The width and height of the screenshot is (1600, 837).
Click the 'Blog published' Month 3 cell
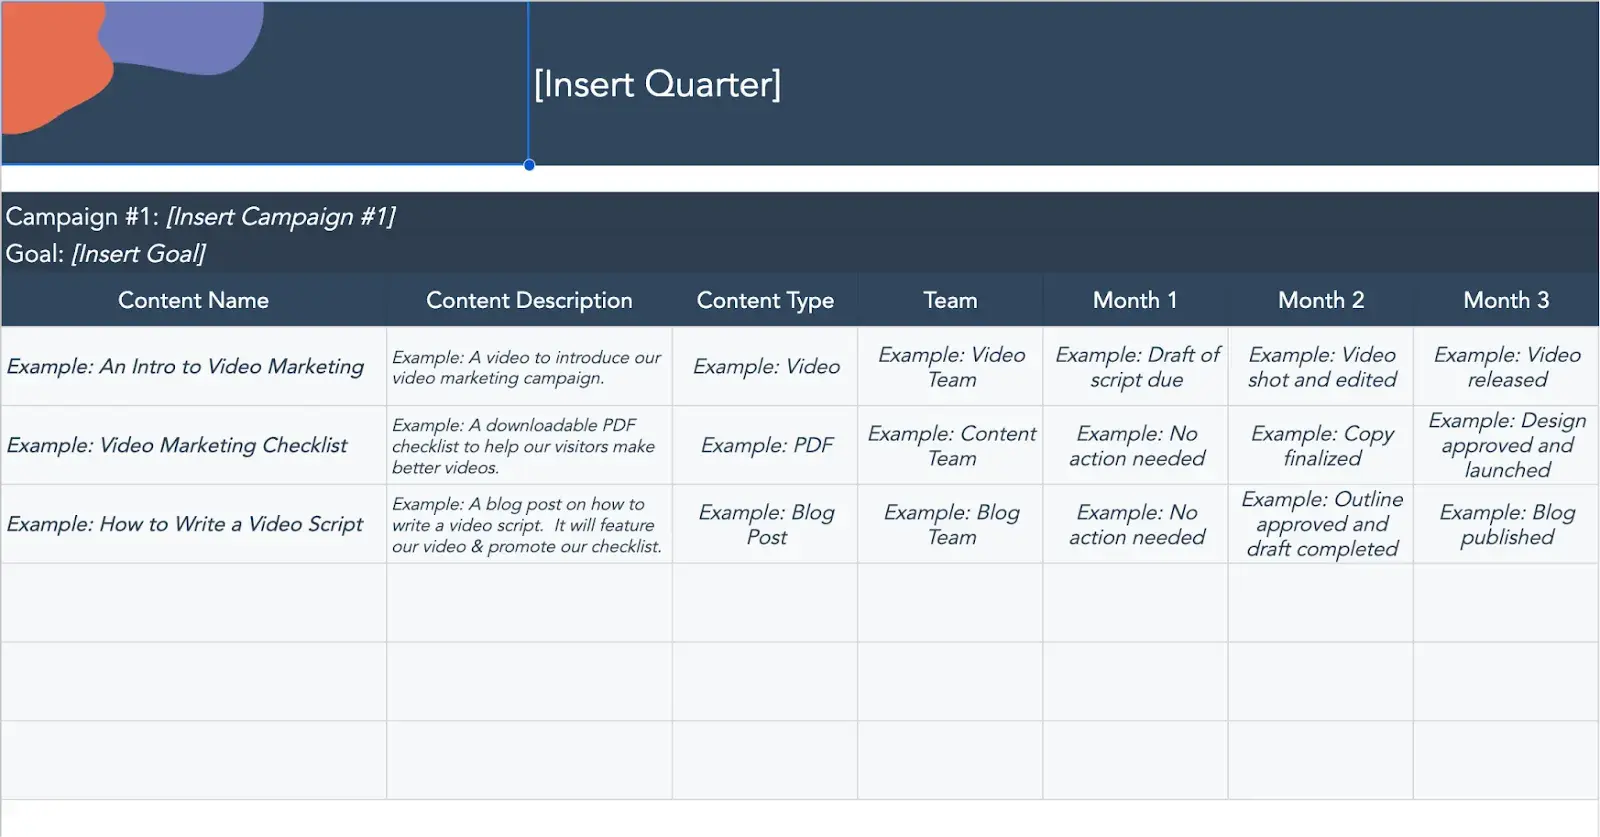click(x=1507, y=524)
